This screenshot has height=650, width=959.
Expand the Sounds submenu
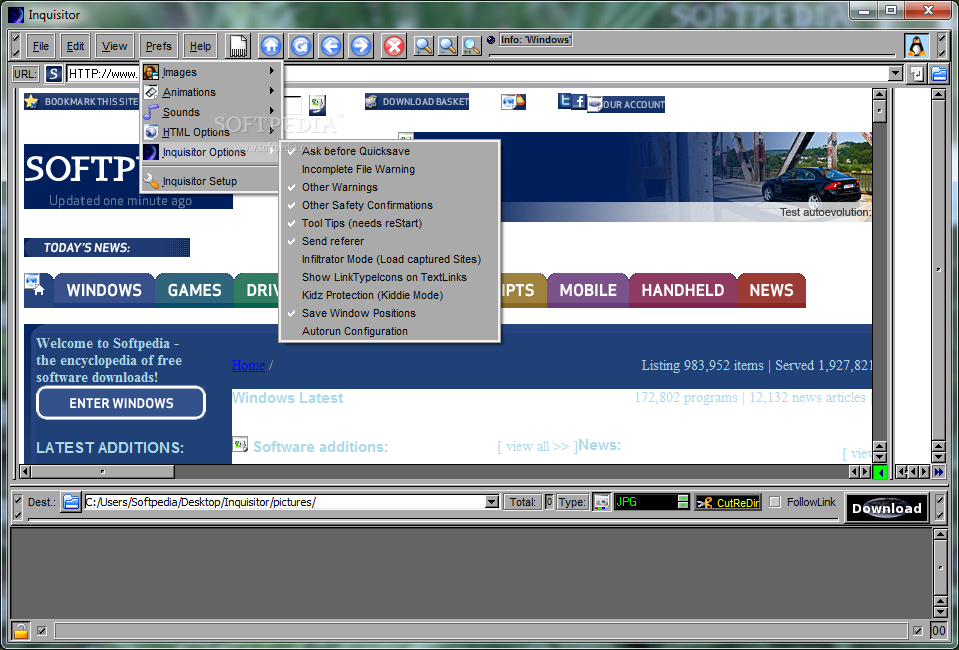click(x=212, y=113)
